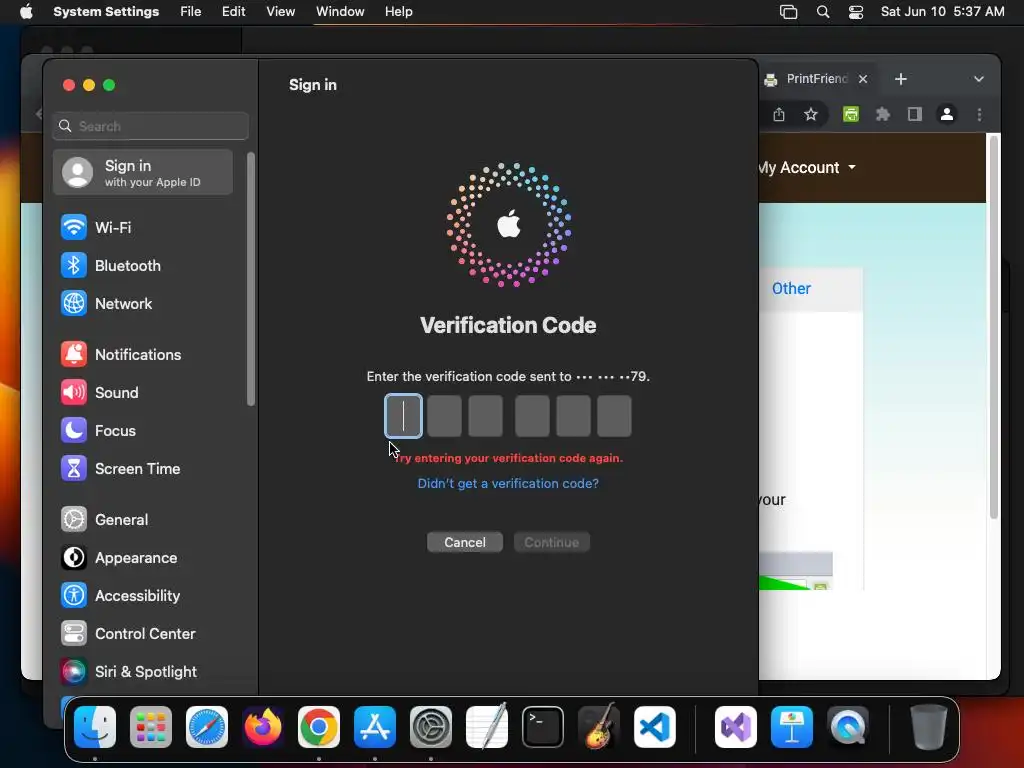The image size is (1024, 768).
Task: Open Finder from the Dock
Action: coord(95,727)
